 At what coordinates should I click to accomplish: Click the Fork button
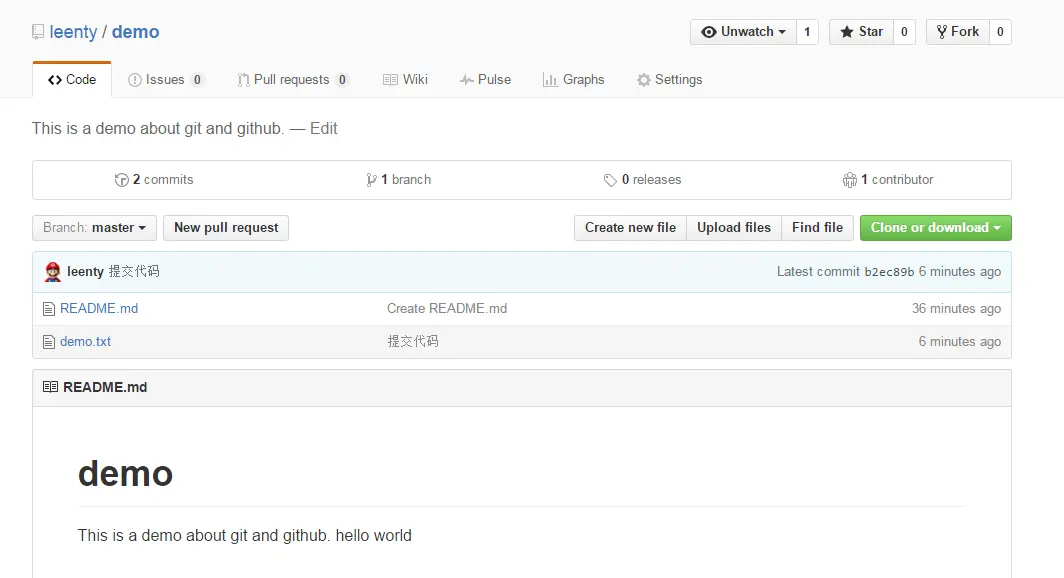(x=957, y=32)
